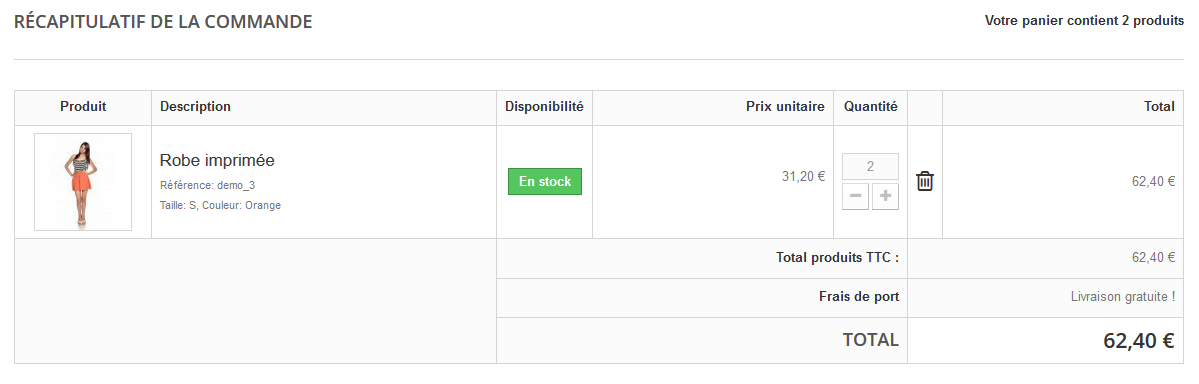
Task: Click the Description column header
Action: [x=196, y=107]
